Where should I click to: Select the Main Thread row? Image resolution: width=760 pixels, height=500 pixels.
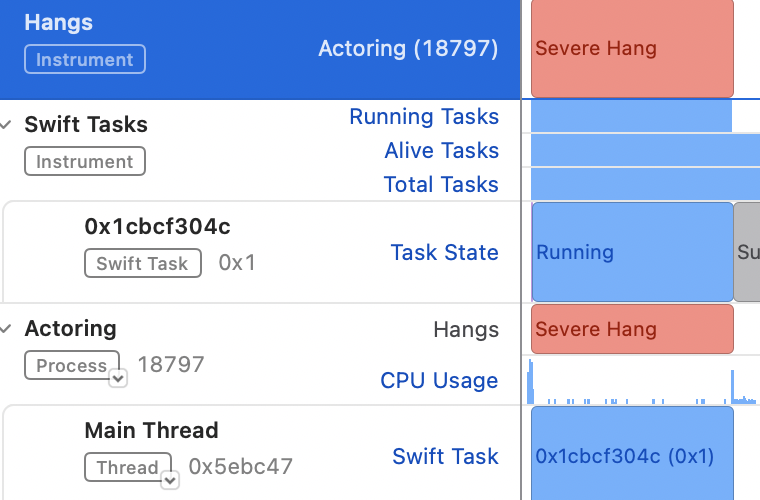pos(262,453)
